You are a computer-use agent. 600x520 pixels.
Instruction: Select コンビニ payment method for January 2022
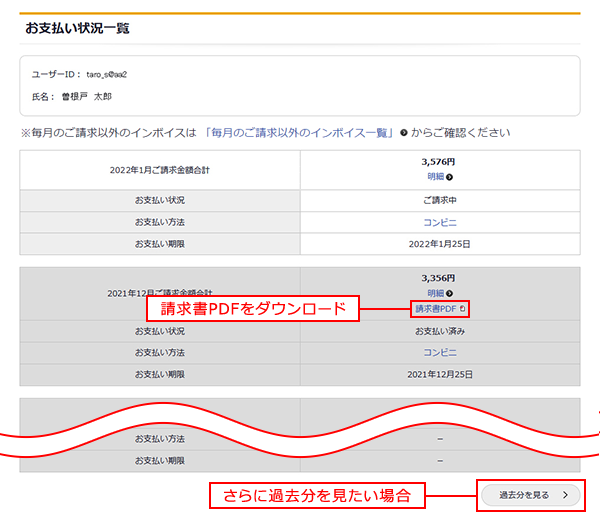click(x=439, y=220)
